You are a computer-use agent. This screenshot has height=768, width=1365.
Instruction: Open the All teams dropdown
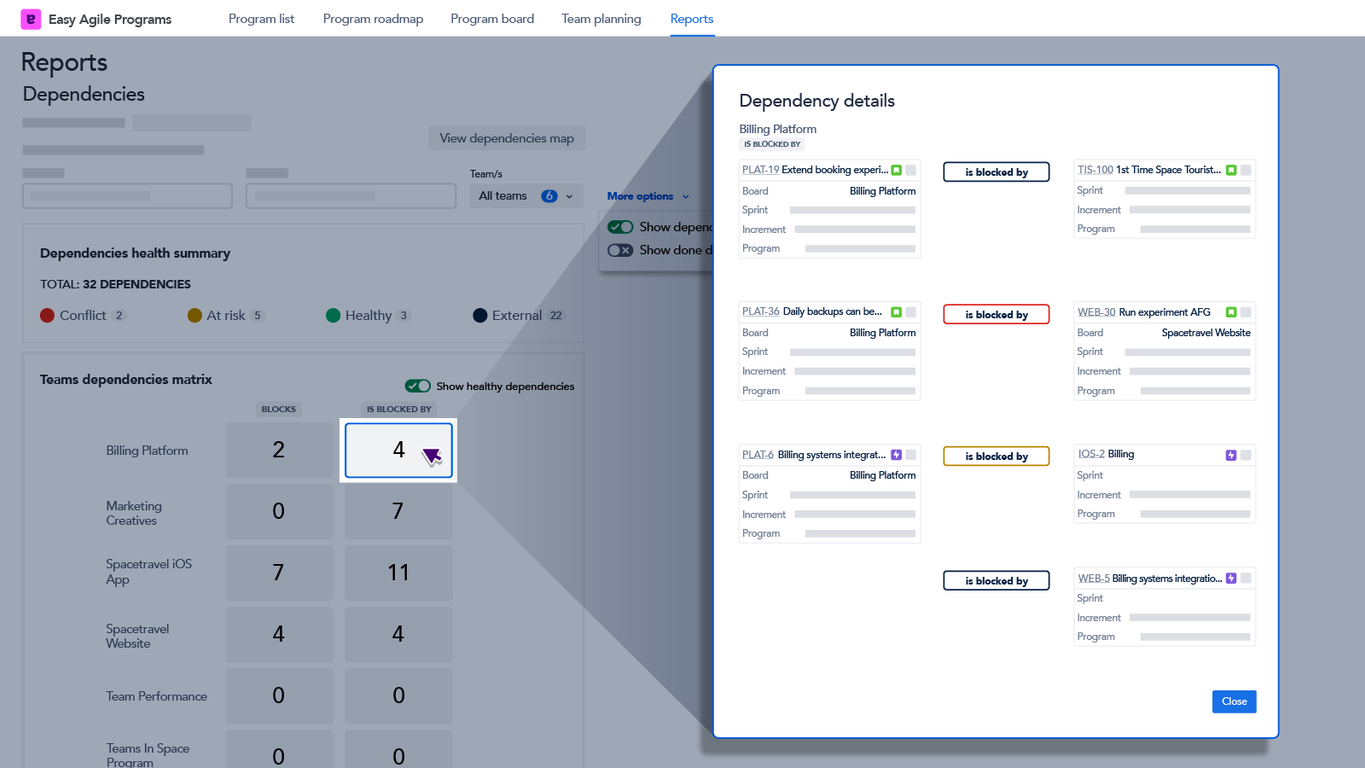click(525, 195)
